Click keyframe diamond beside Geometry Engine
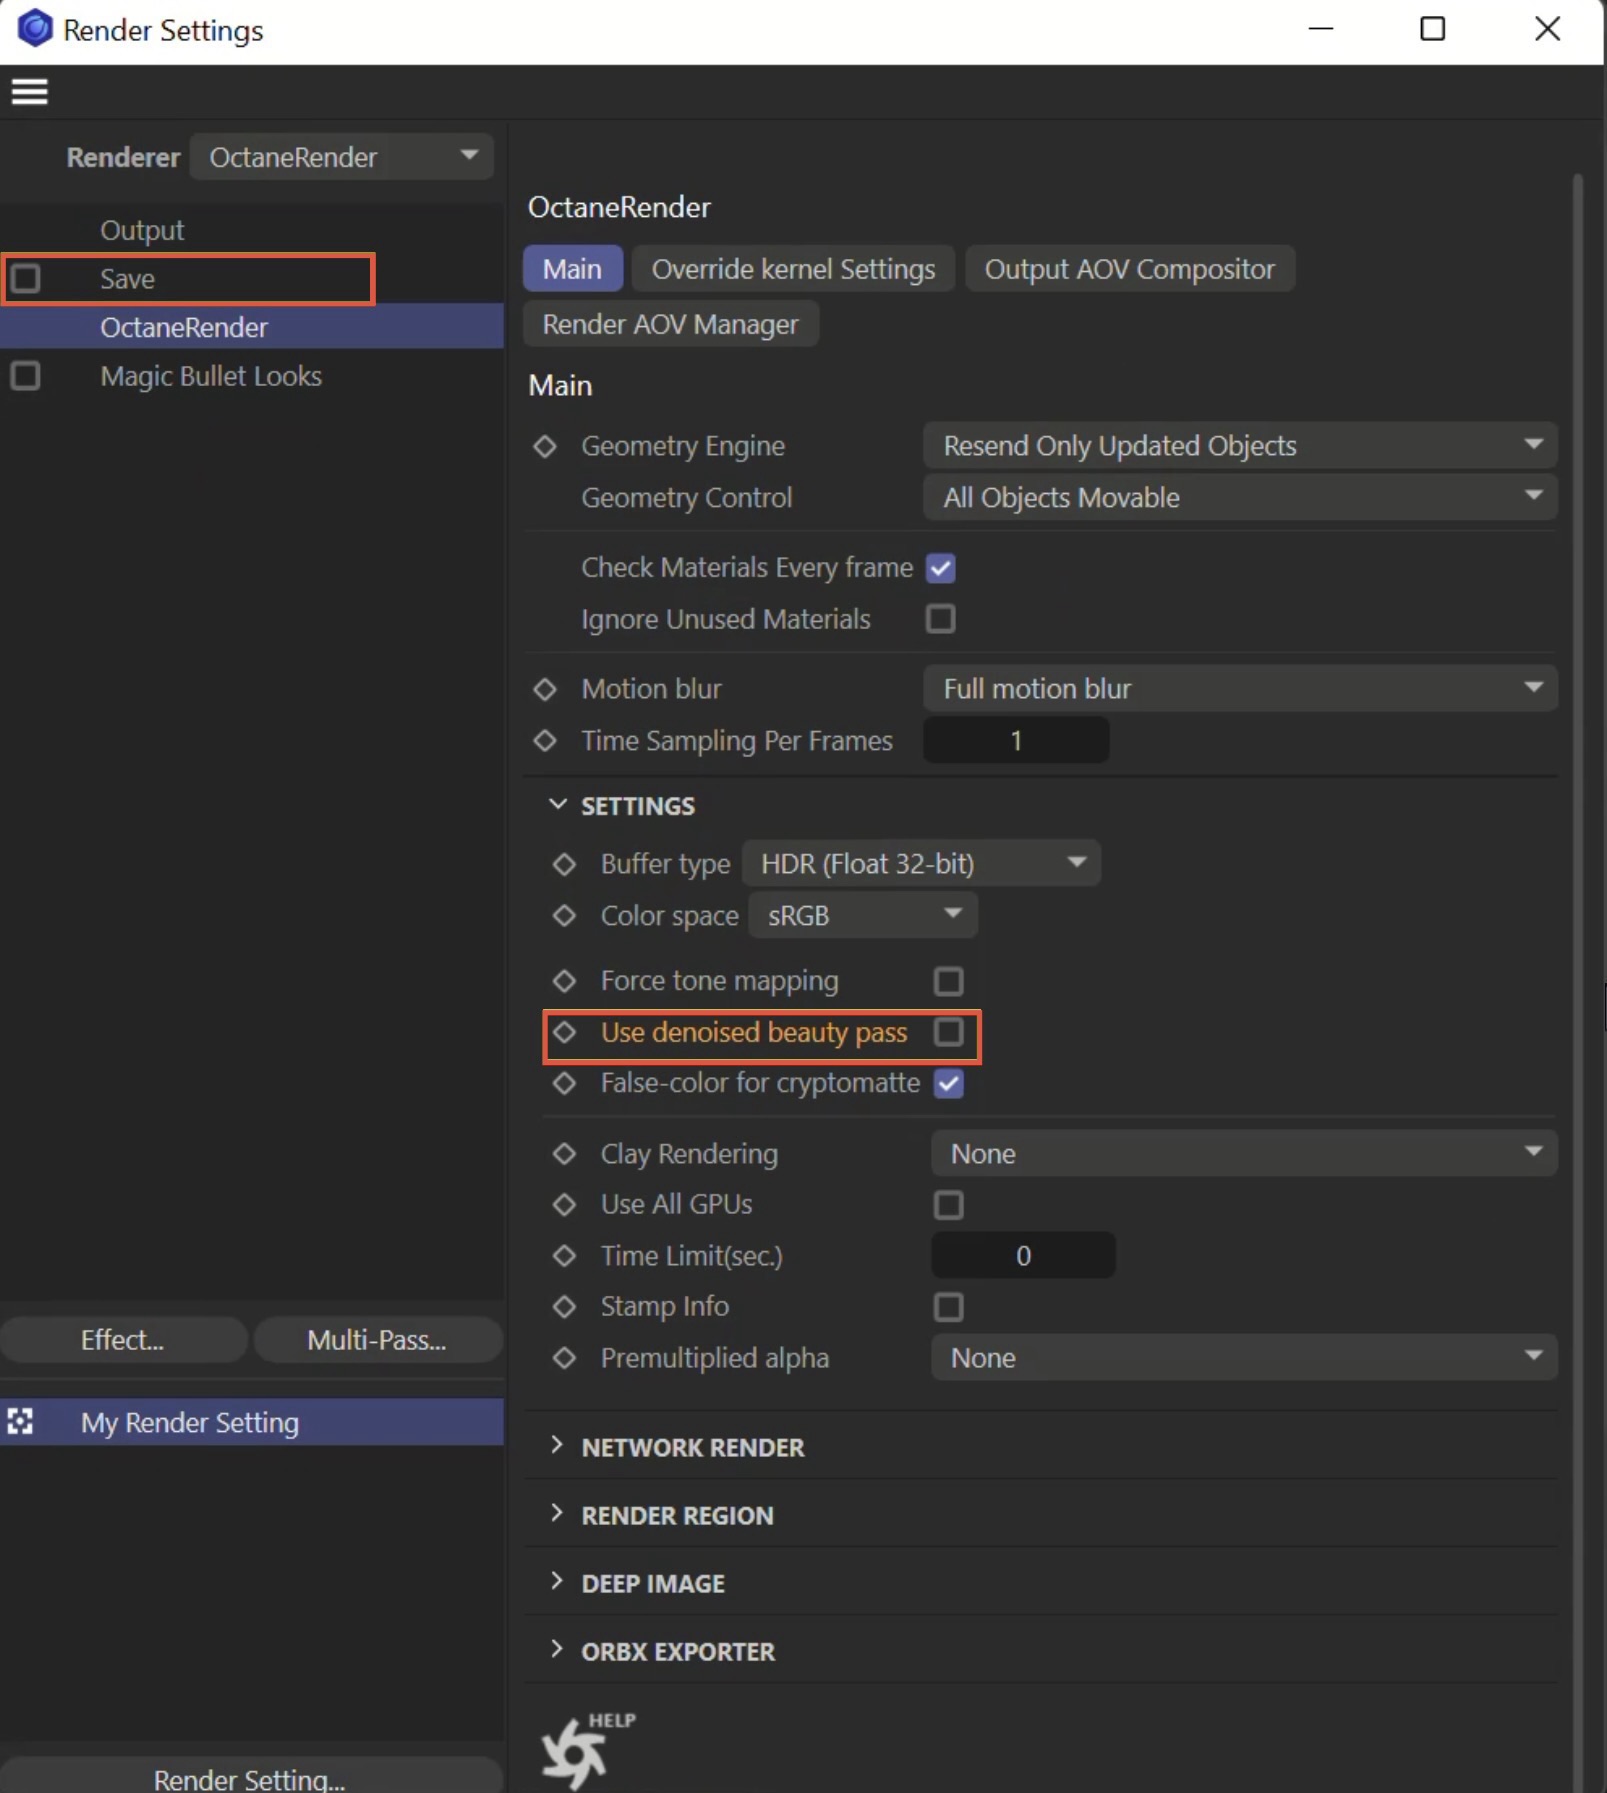 [545, 446]
